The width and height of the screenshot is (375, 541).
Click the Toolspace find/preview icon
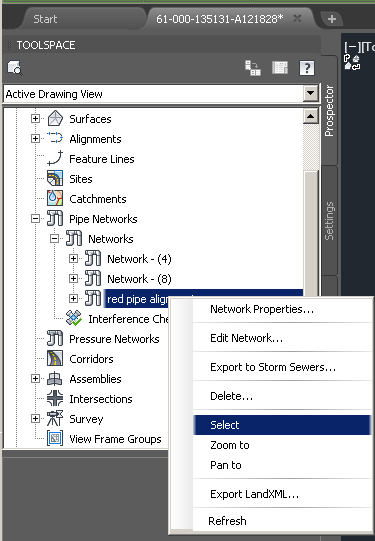[x=15, y=68]
